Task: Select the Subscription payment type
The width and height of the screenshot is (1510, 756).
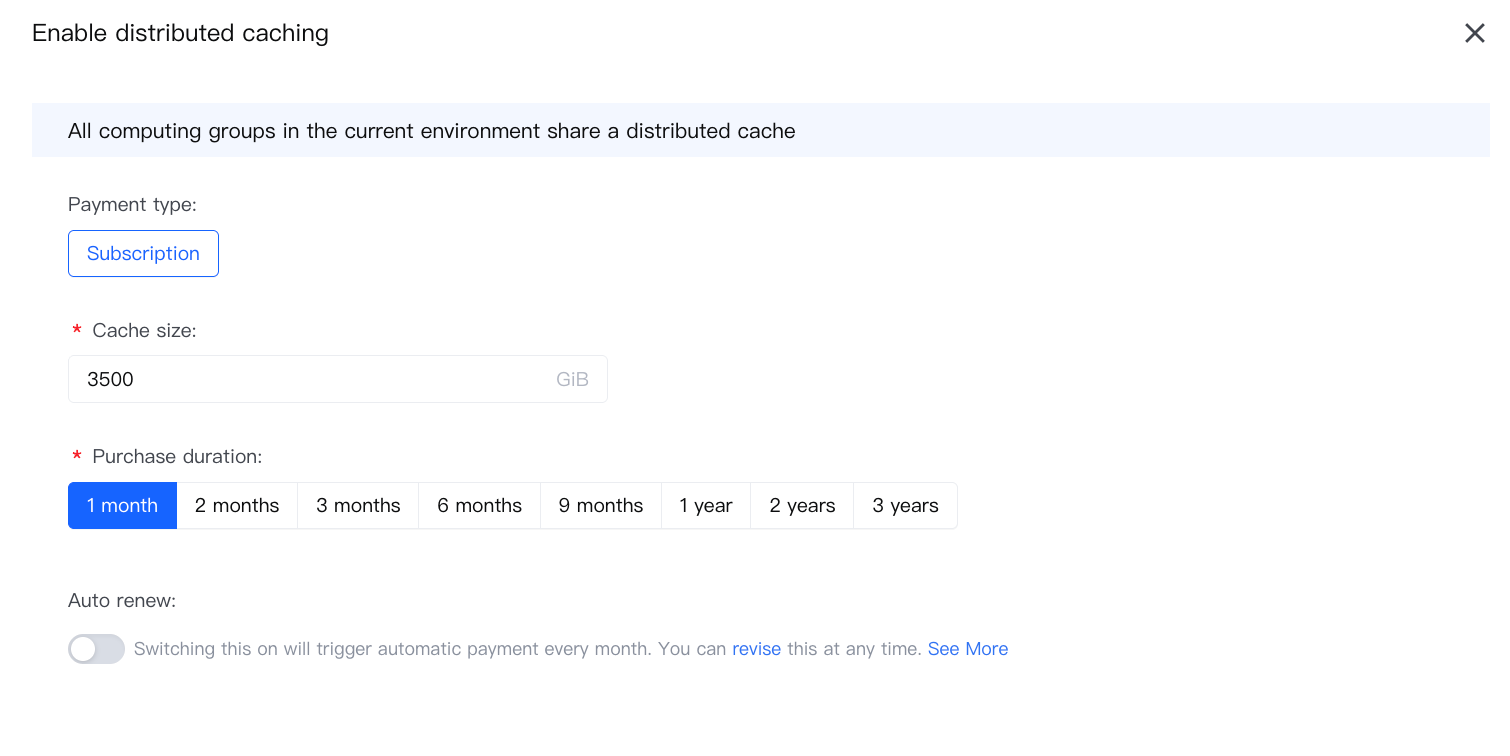Action: tap(143, 254)
